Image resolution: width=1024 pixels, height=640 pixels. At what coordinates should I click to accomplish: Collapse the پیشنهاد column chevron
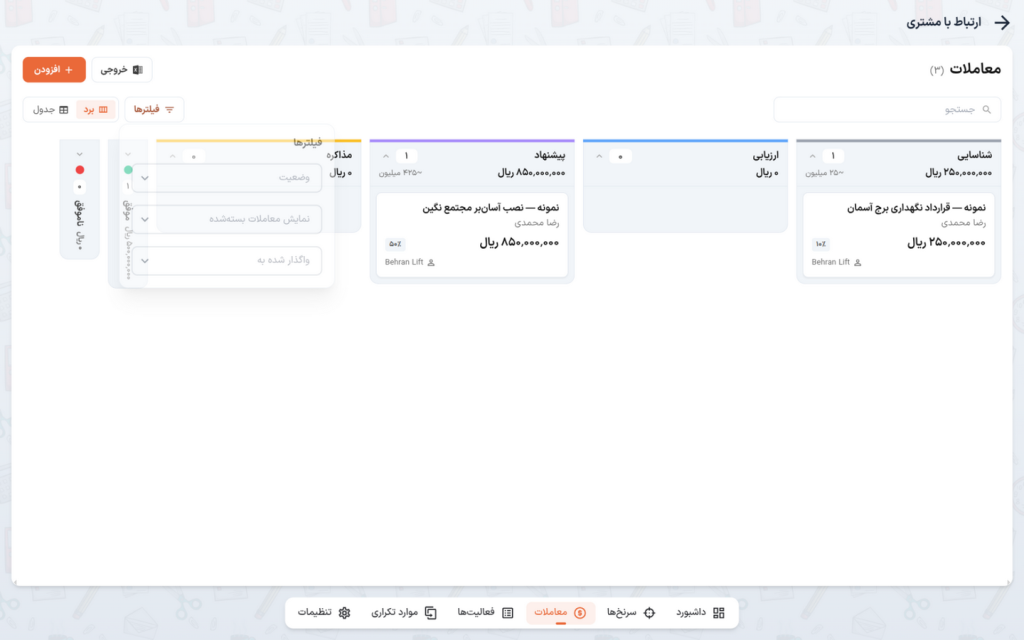click(x=386, y=156)
